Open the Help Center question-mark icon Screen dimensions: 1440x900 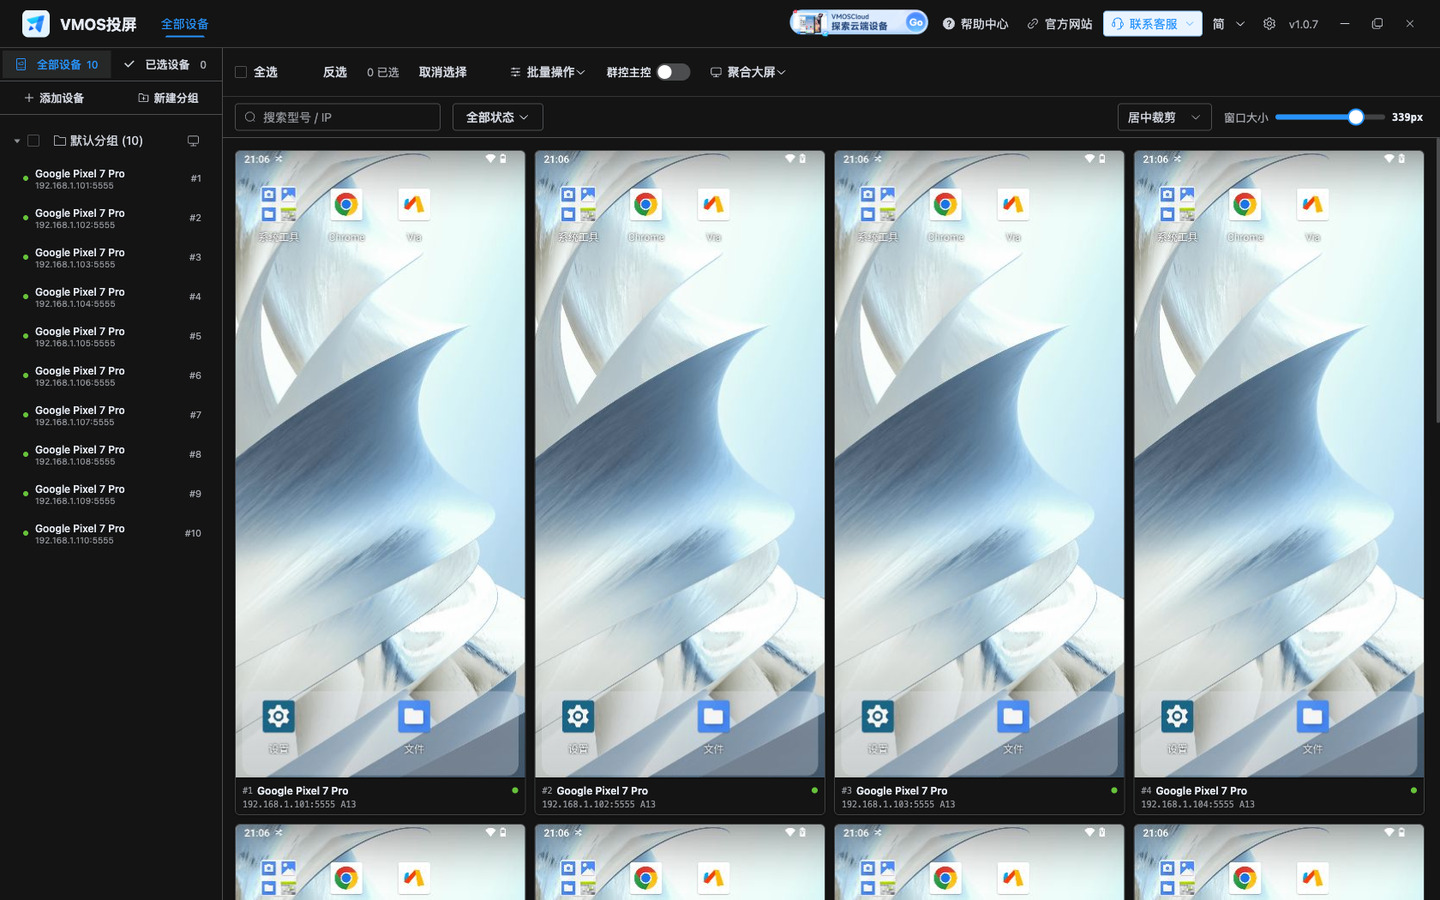pos(948,23)
